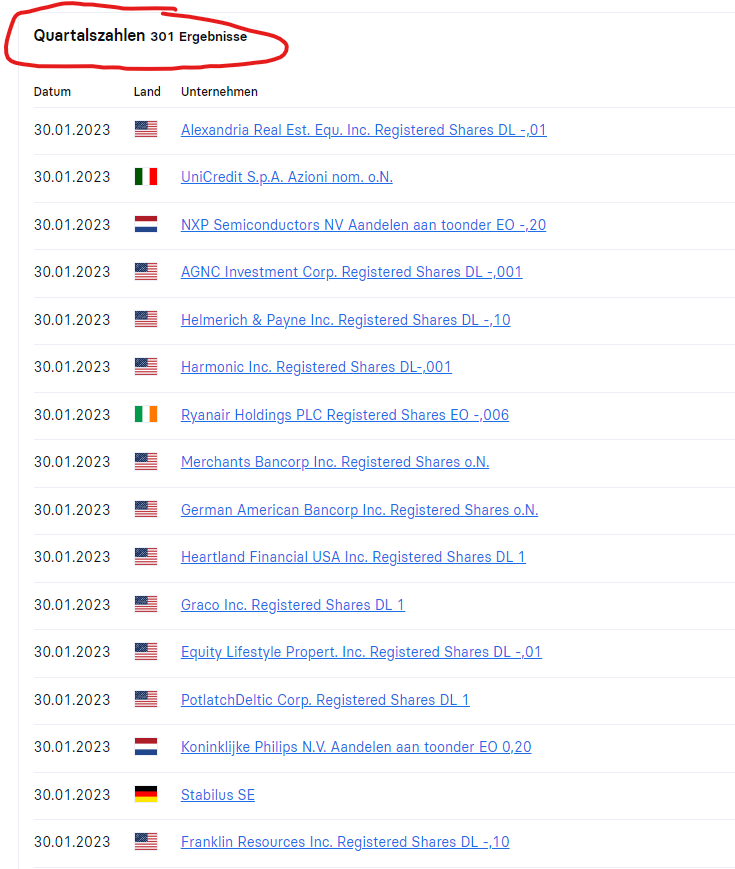The height and width of the screenshot is (869, 735).
Task: Open Stabilus SE company link
Action: click(x=218, y=795)
